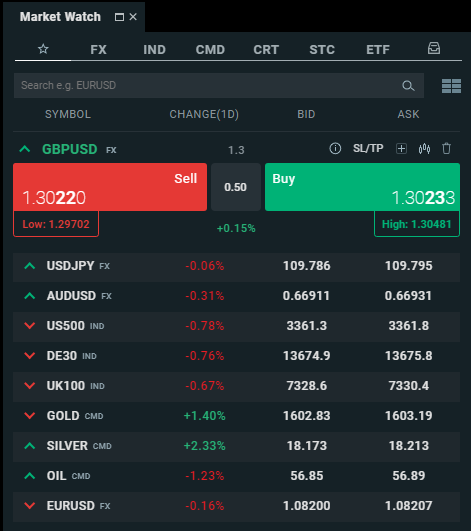Switch to the CMD tab

[x=210, y=50]
